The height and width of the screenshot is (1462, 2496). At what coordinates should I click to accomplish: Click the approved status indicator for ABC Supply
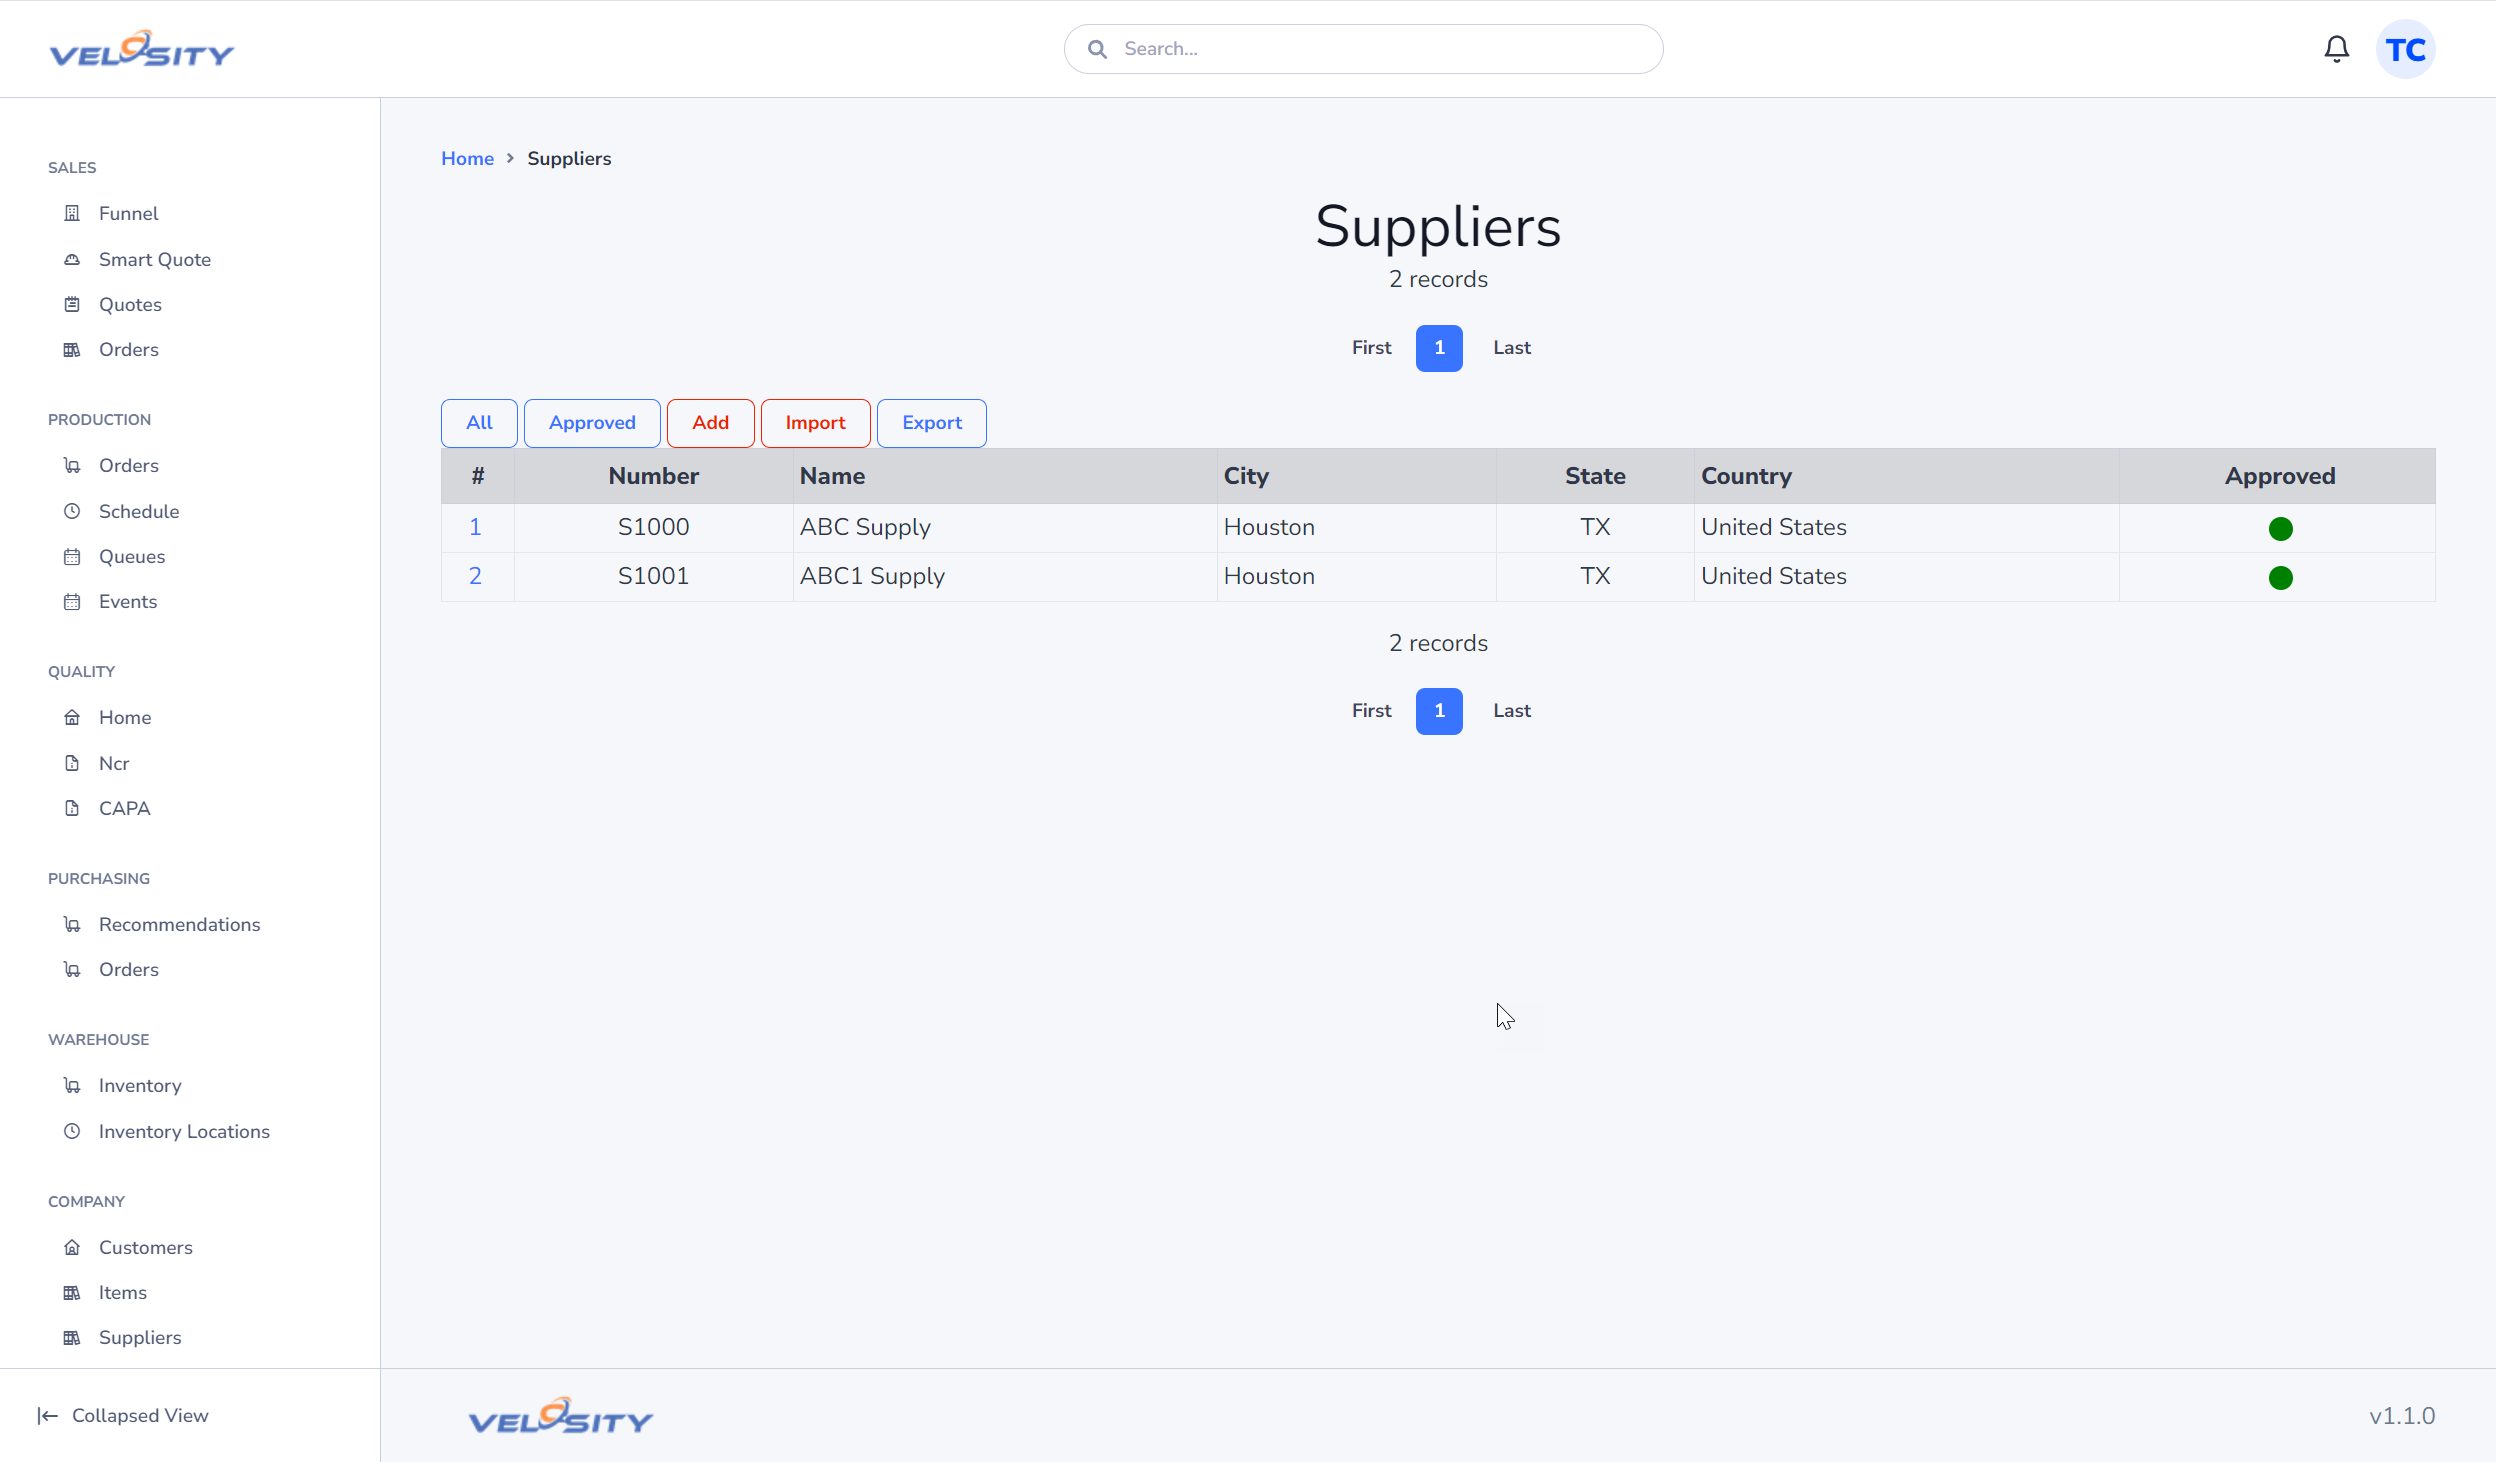2280,527
